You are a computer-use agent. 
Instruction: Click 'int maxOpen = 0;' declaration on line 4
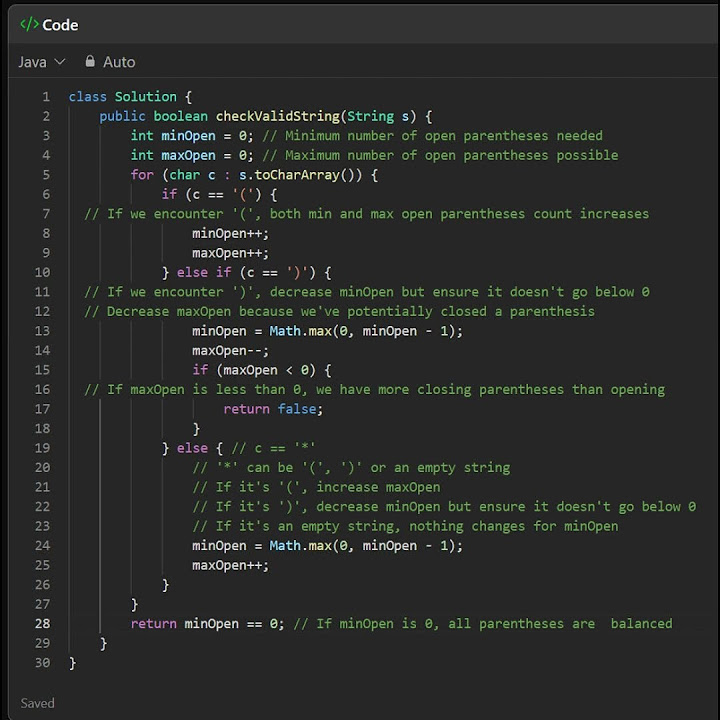192,155
